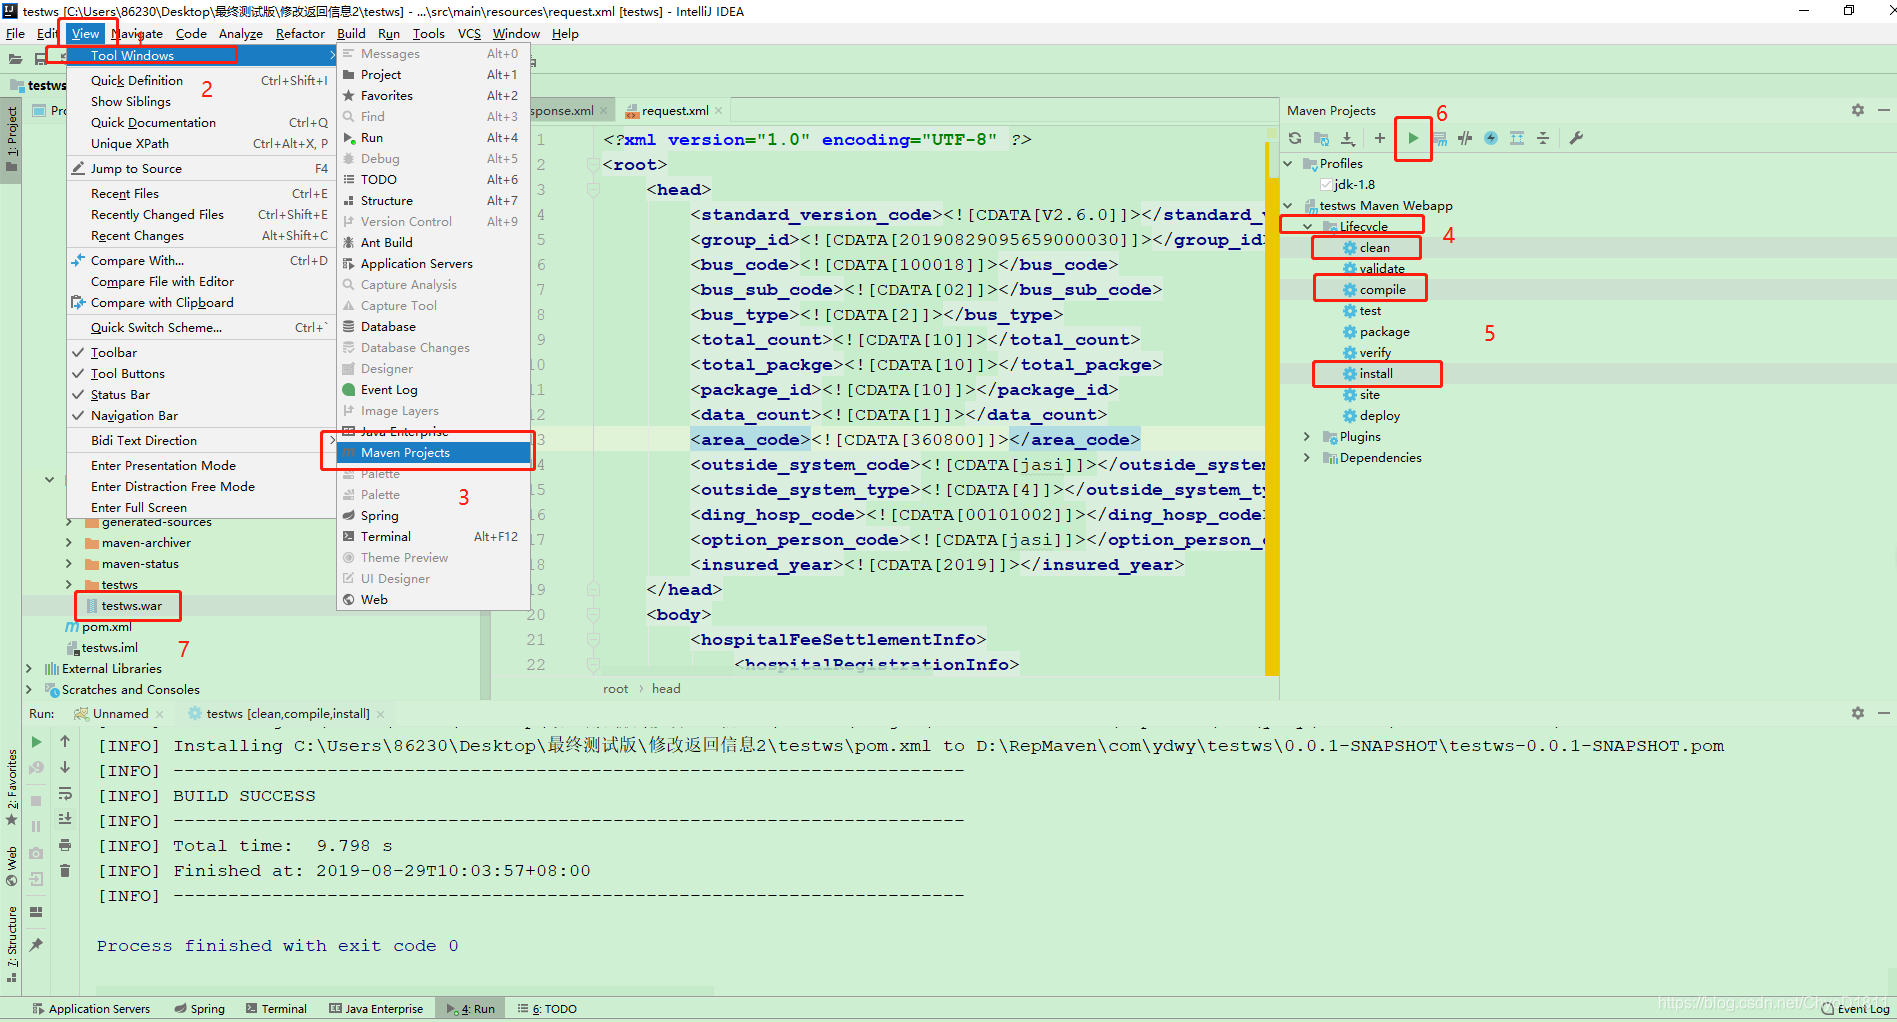Viewport: 1897px width, 1022px height.
Task: Download Maven sources and documentation icon
Action: [x=1348, y=138]
